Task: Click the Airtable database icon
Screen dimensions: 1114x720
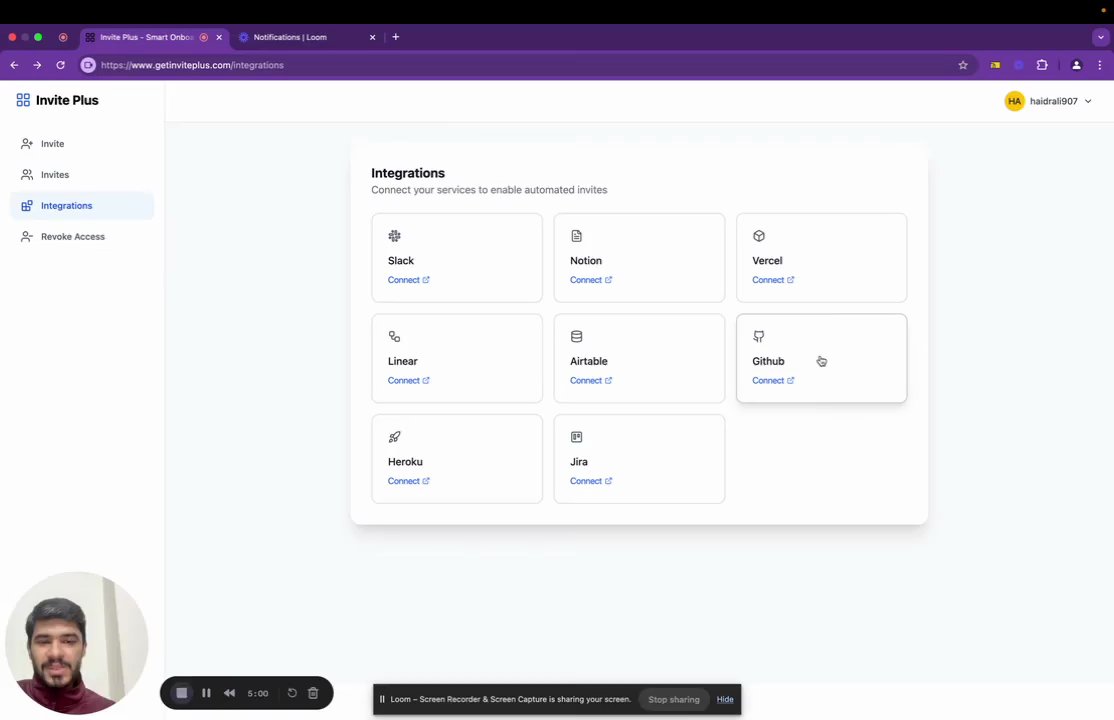Action: (x=576, y=336)
